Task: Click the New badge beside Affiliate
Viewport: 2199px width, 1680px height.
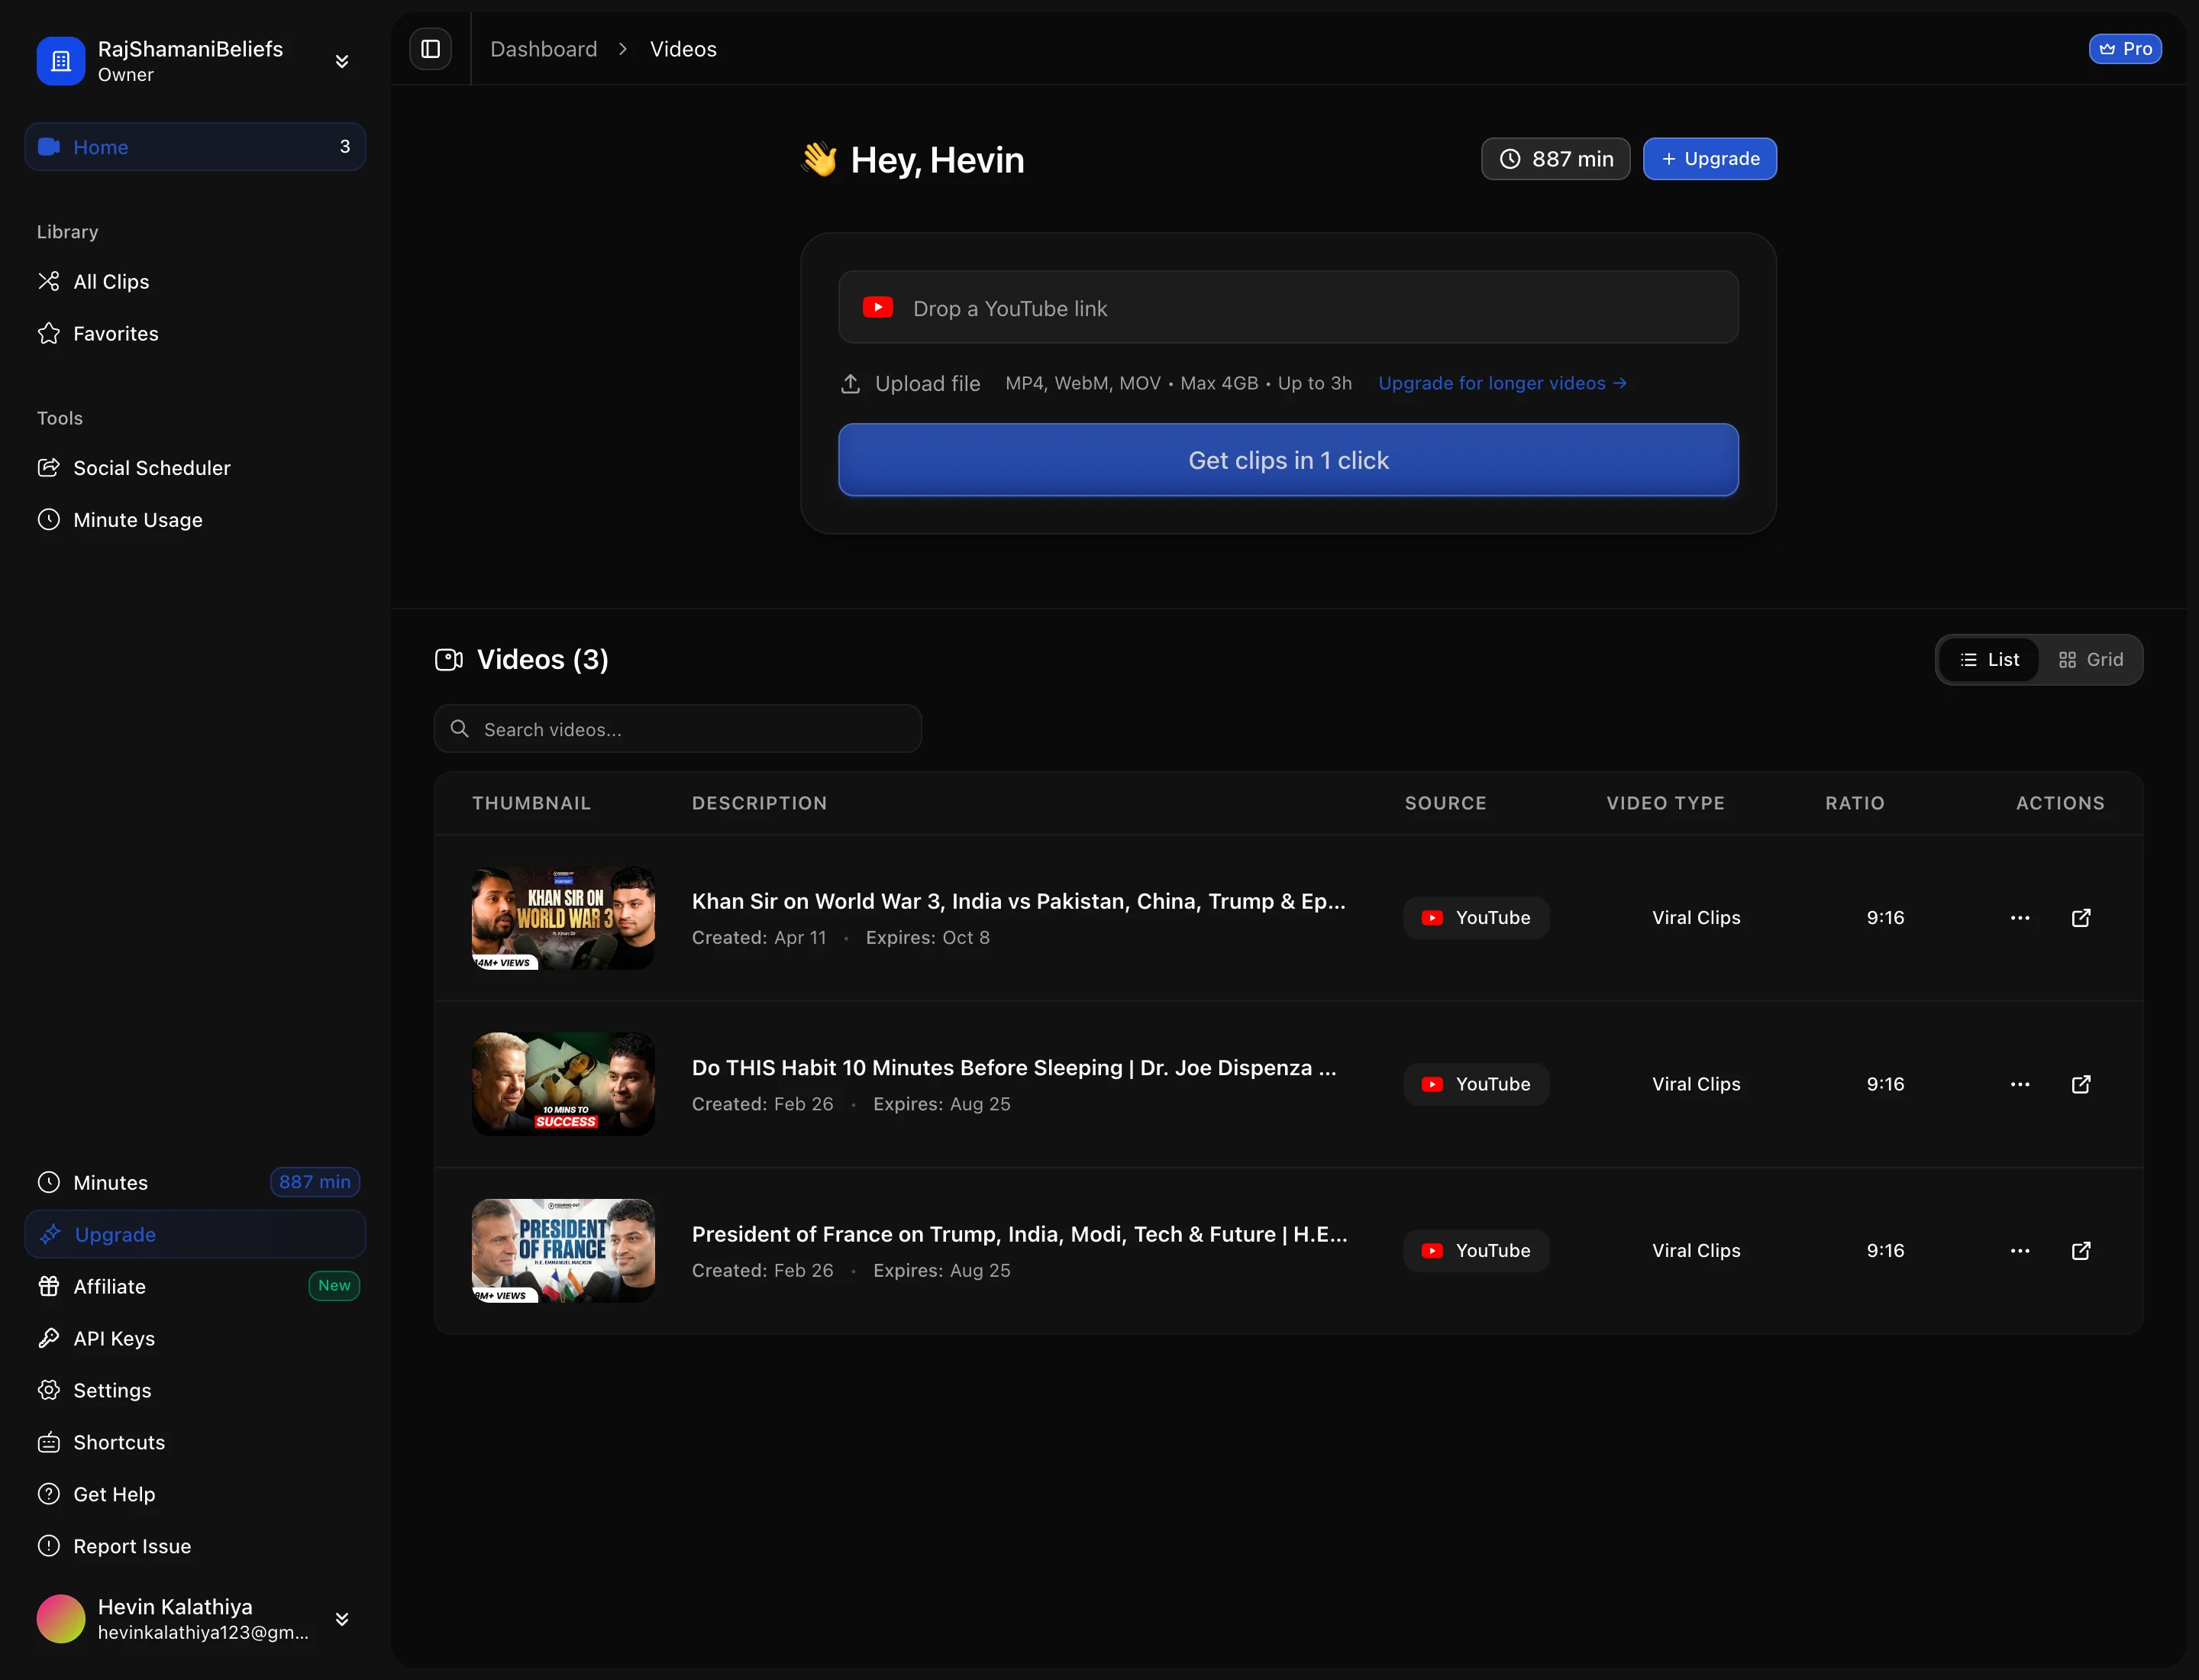Action: (334, 1286)
